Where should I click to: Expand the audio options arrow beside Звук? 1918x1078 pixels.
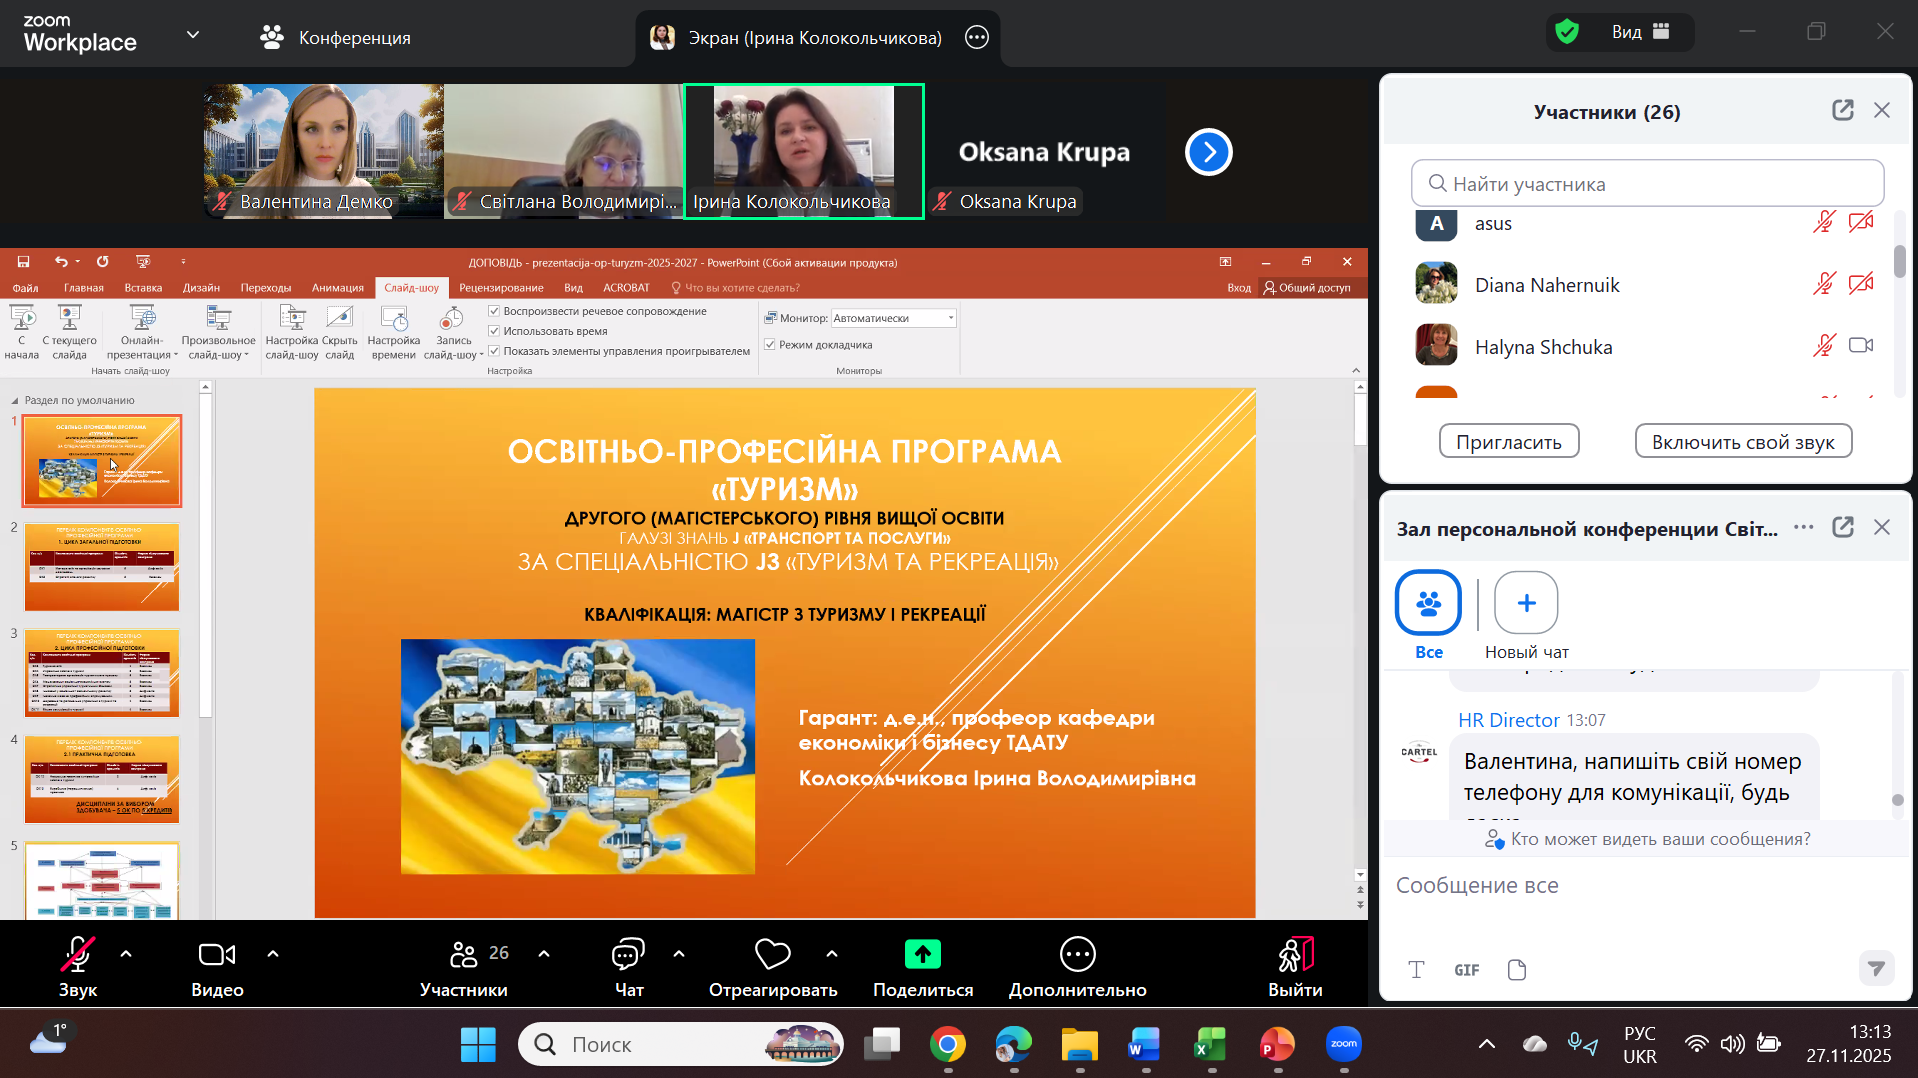(x=126, y=954)
